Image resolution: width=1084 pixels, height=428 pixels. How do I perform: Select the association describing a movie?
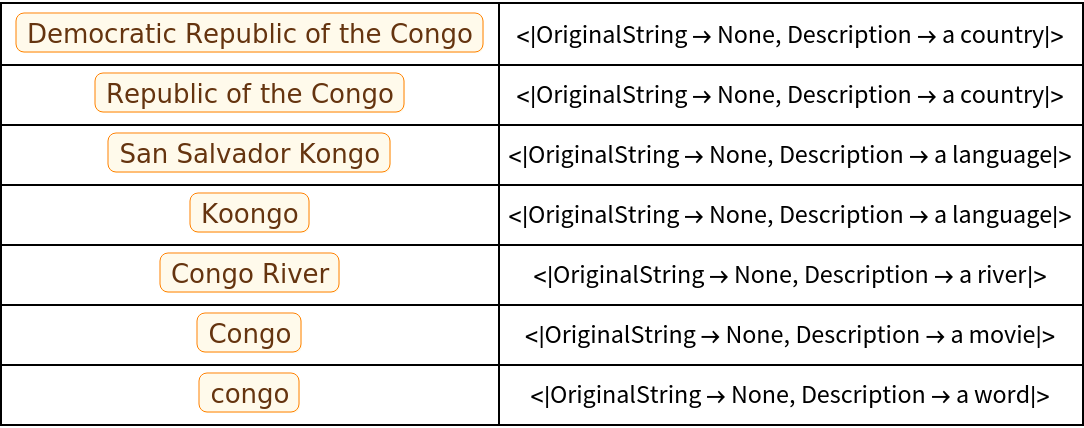pyautogui.click(x=790, y=336)
